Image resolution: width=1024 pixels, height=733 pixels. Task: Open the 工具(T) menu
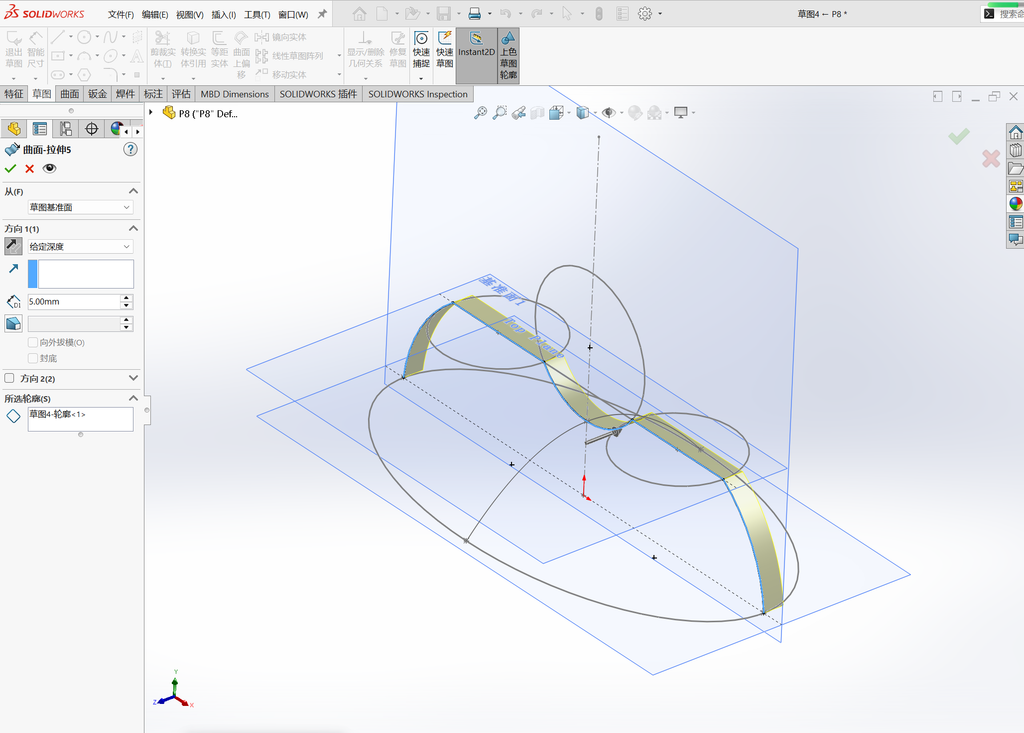257,14
